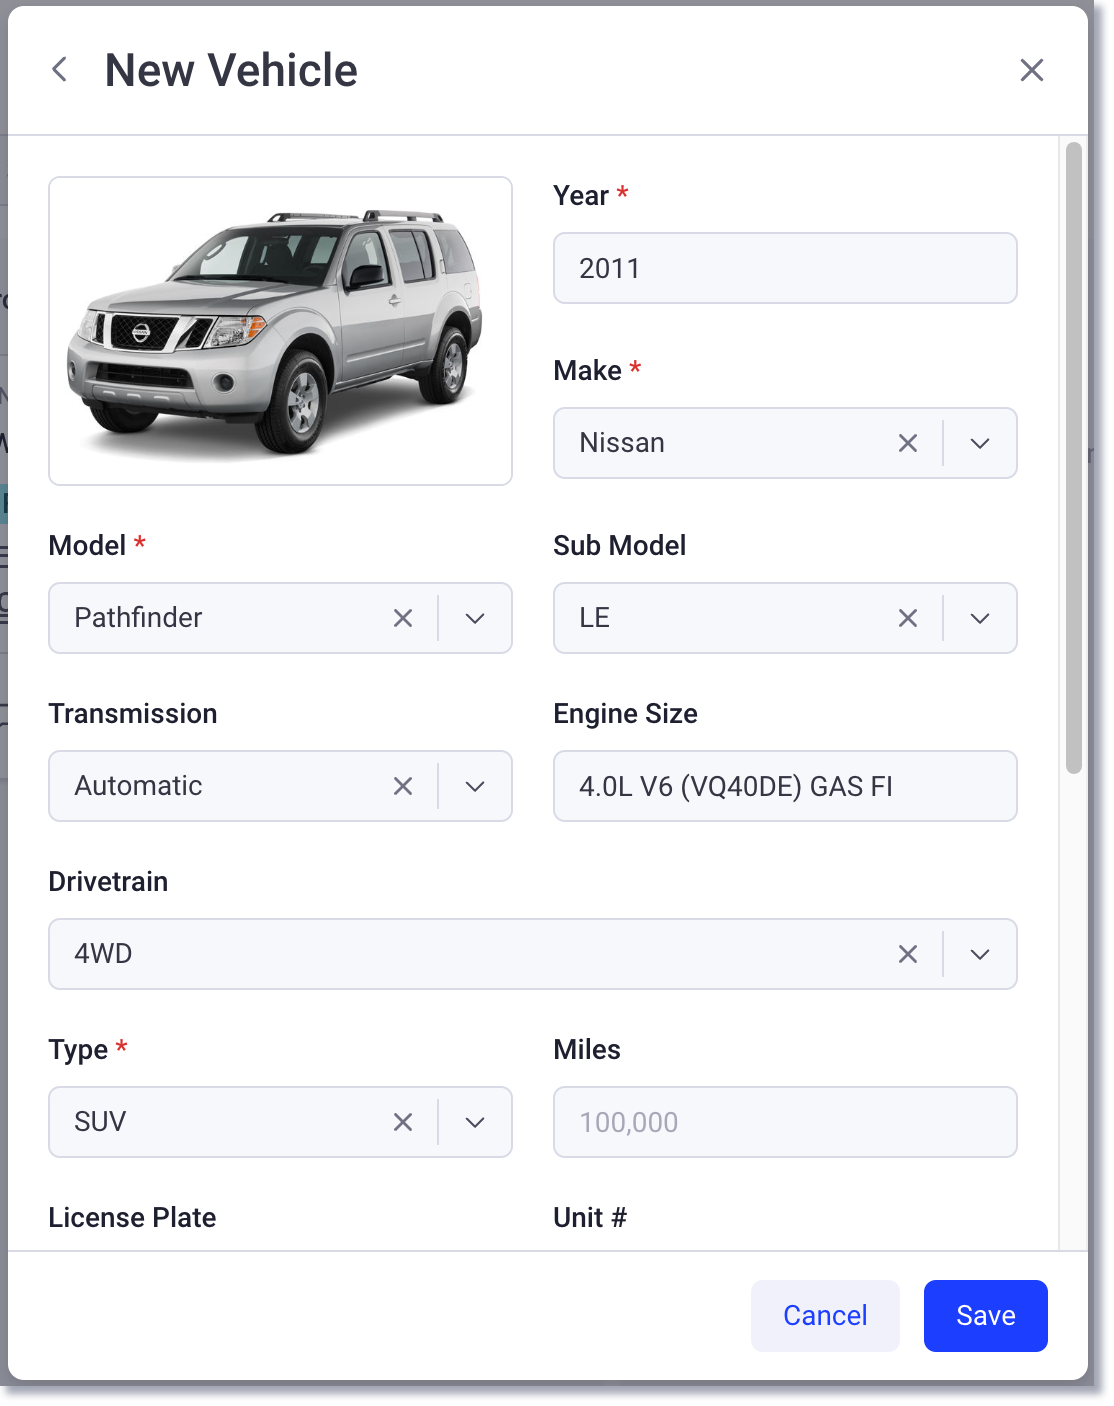The height and width of the screenshot is (1406, 1114).
Task: Close the New Vehicle dialog
Action: 1032,69
